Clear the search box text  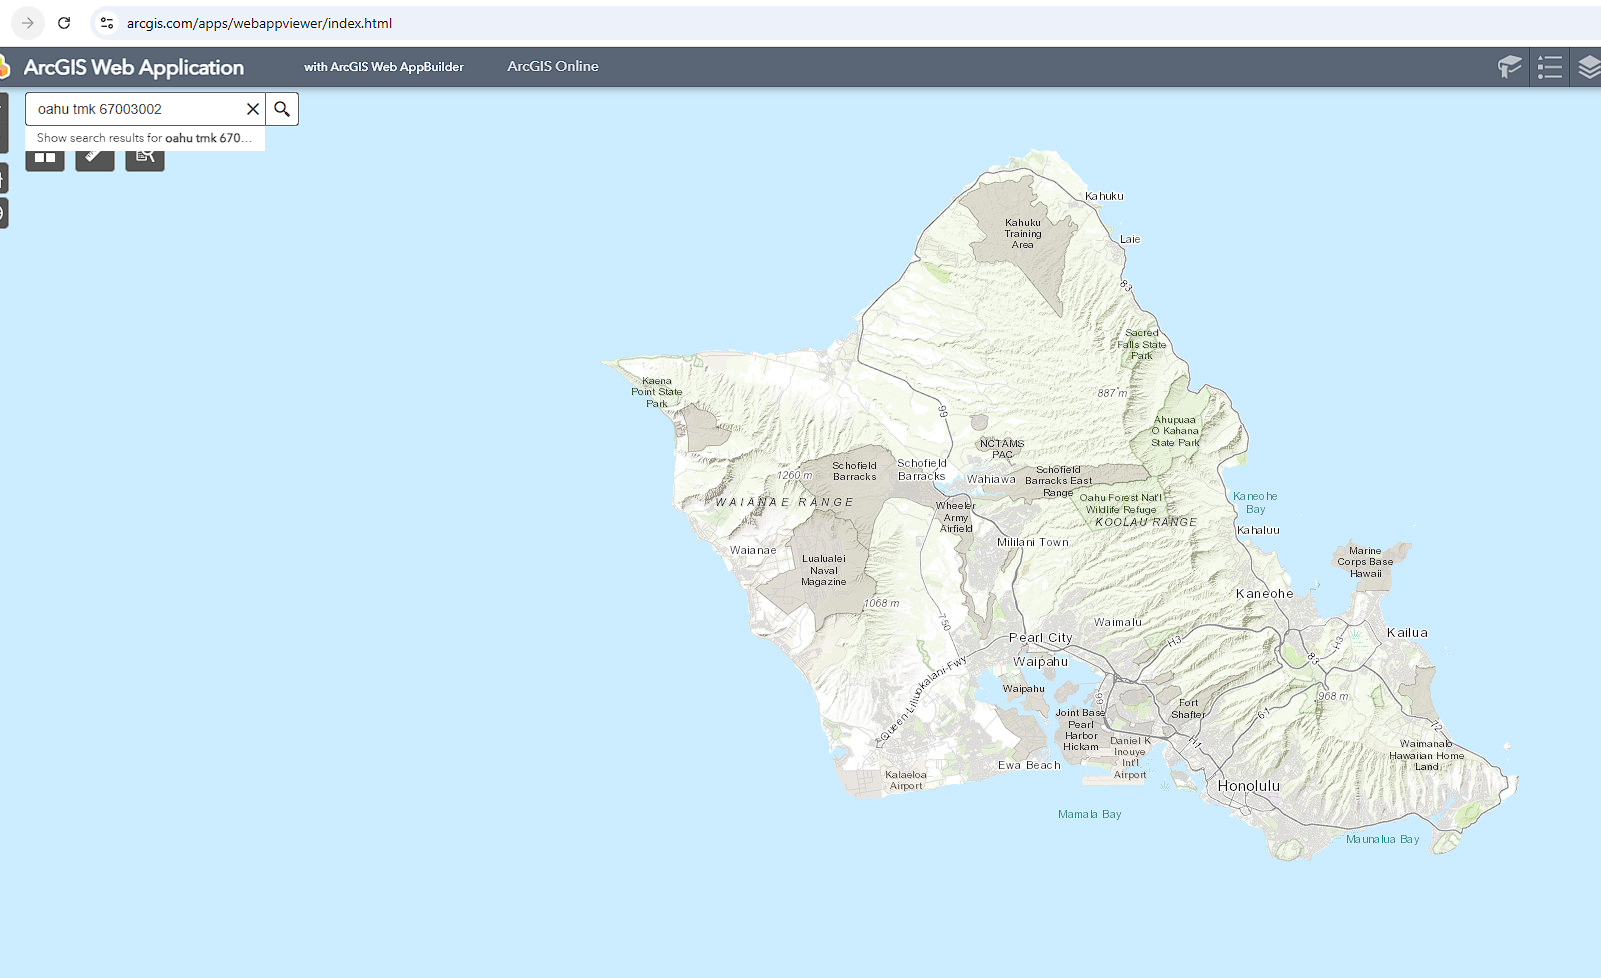pyautogui.click(x=253, y=109)
